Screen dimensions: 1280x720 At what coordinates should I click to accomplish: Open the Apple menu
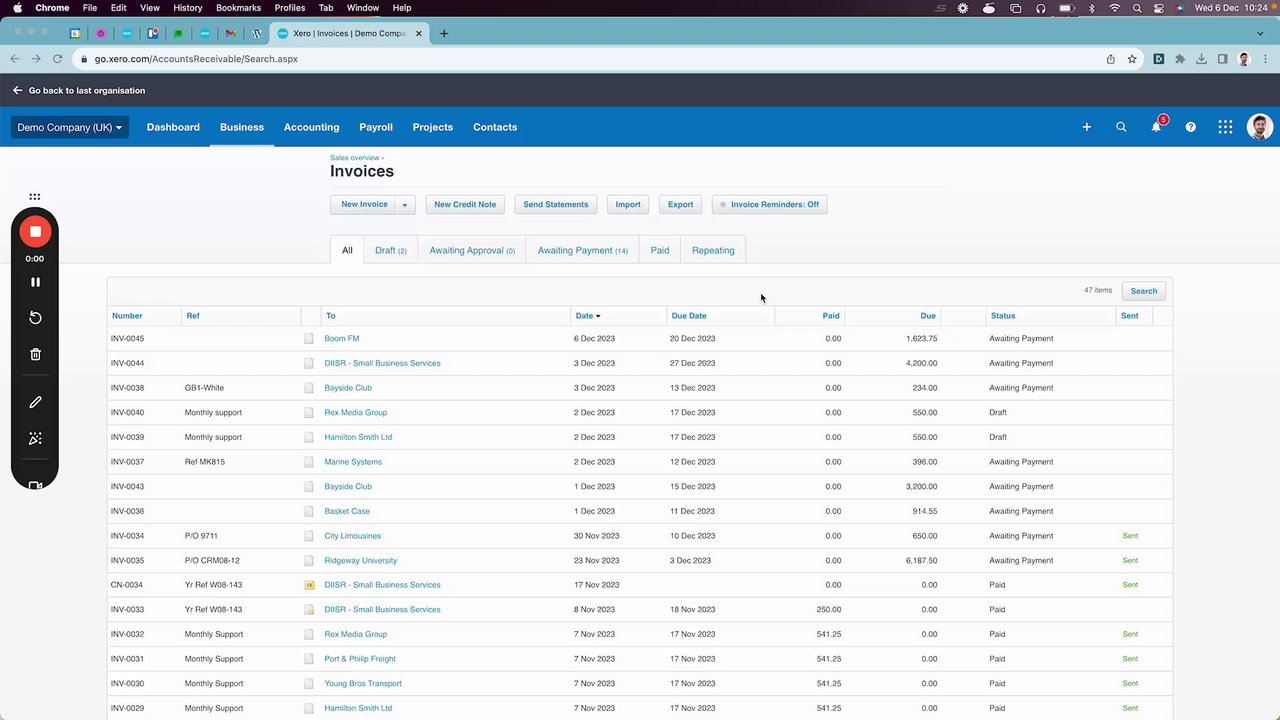pos(17,8)
